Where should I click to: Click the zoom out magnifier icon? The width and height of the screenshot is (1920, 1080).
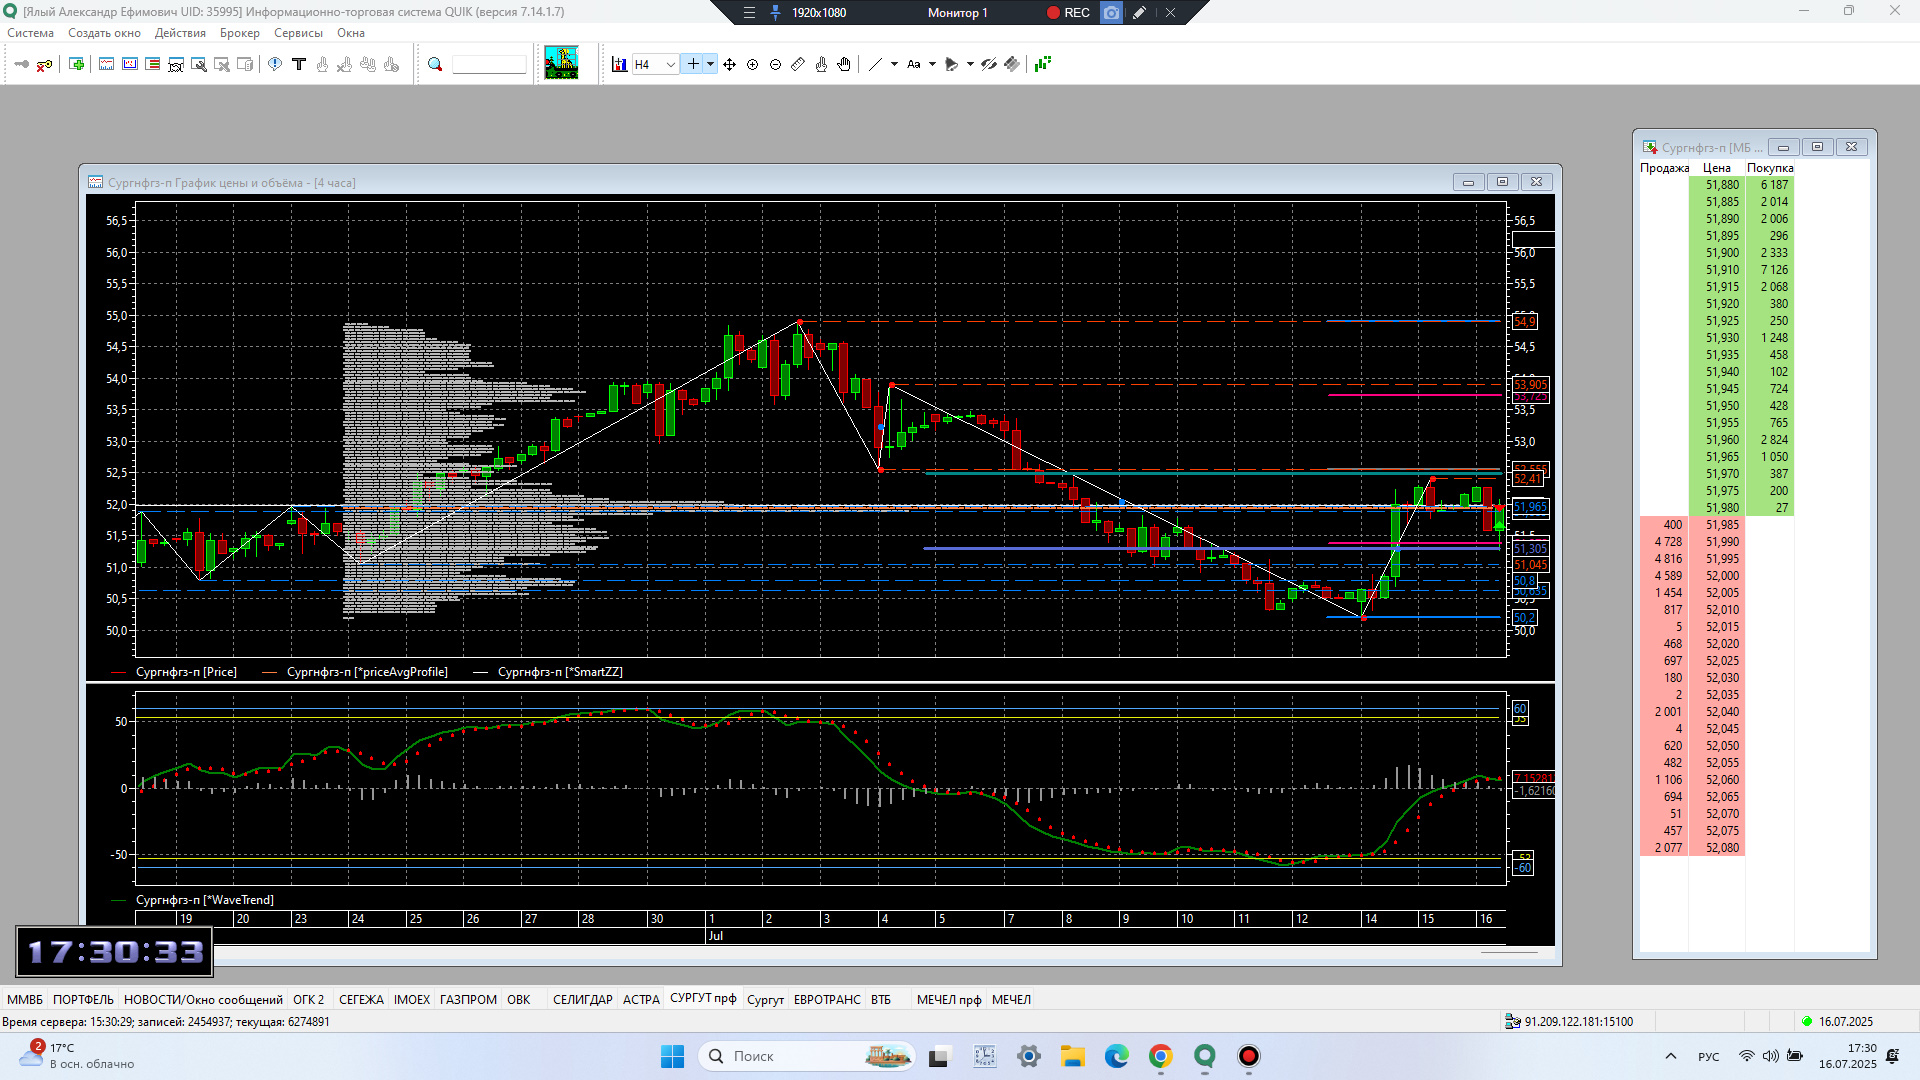coord(775,64)
